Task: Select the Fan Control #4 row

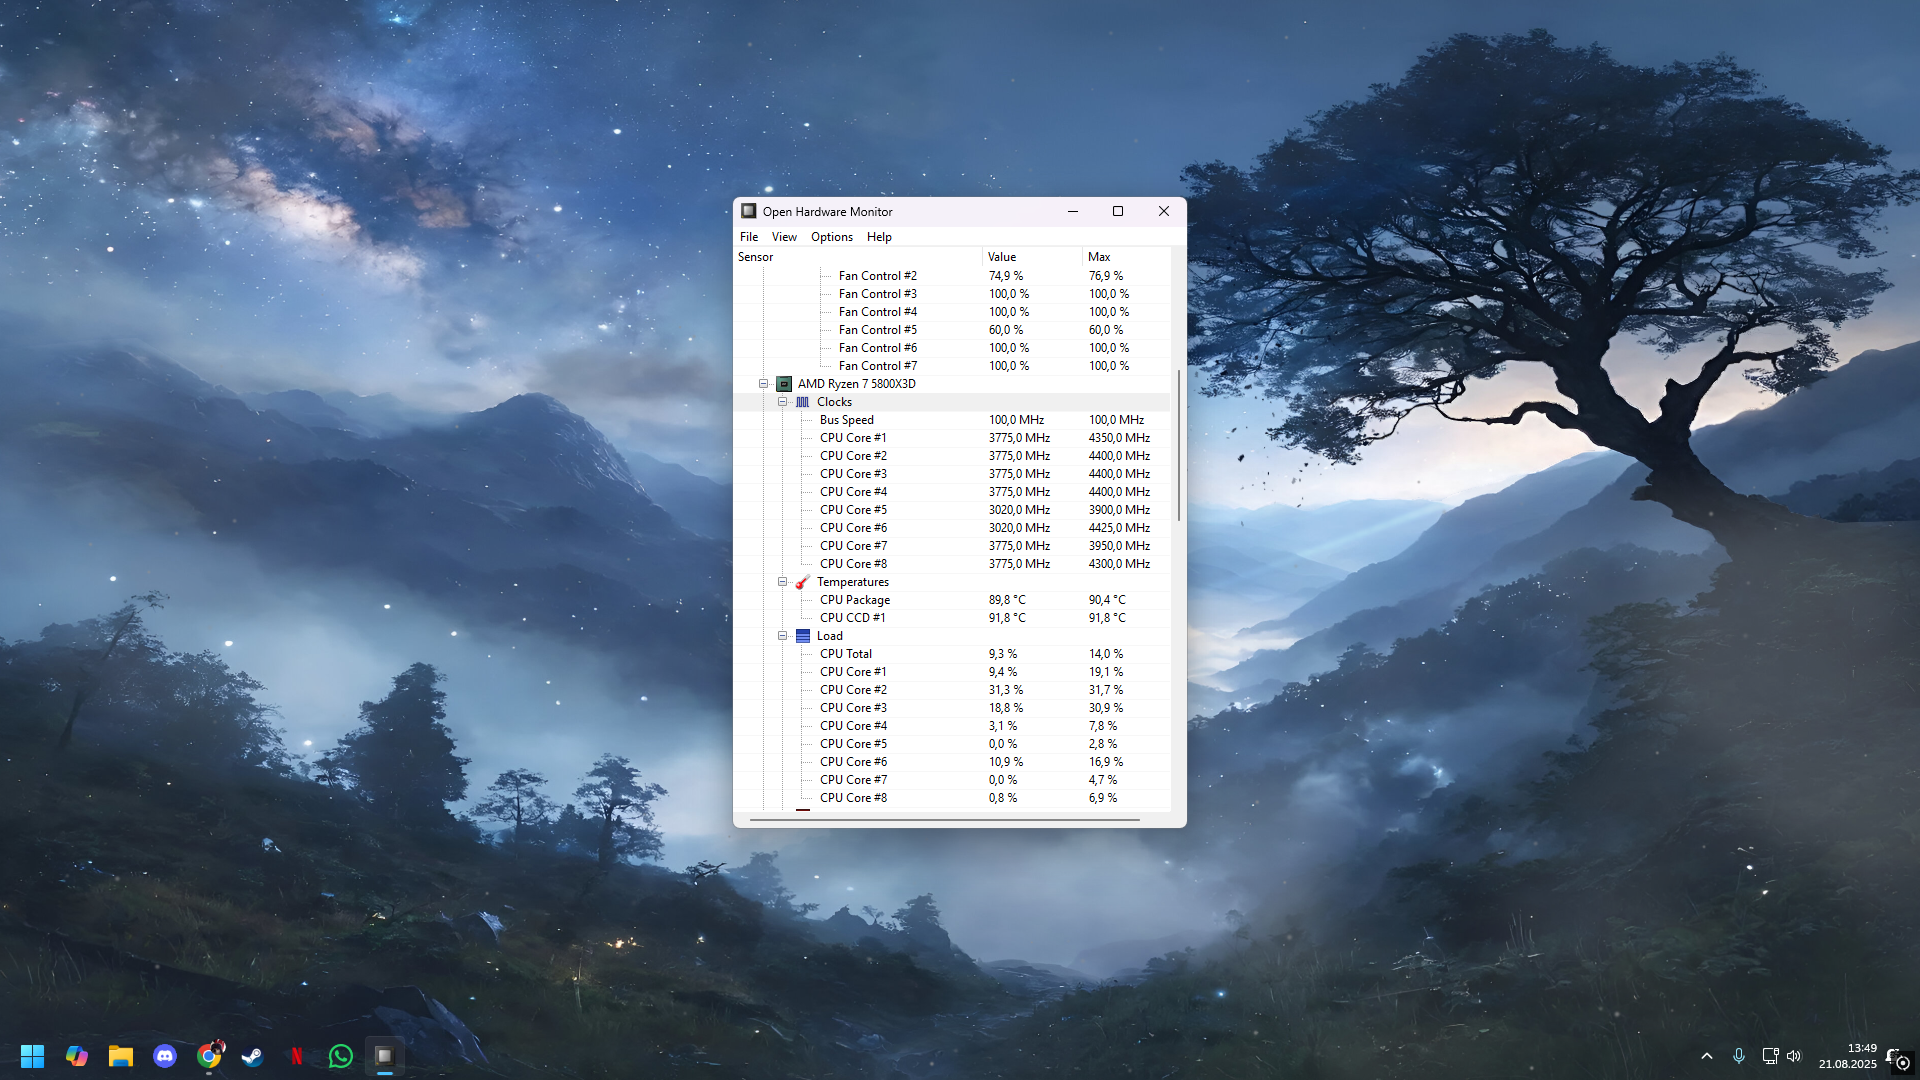Action: 952,312
